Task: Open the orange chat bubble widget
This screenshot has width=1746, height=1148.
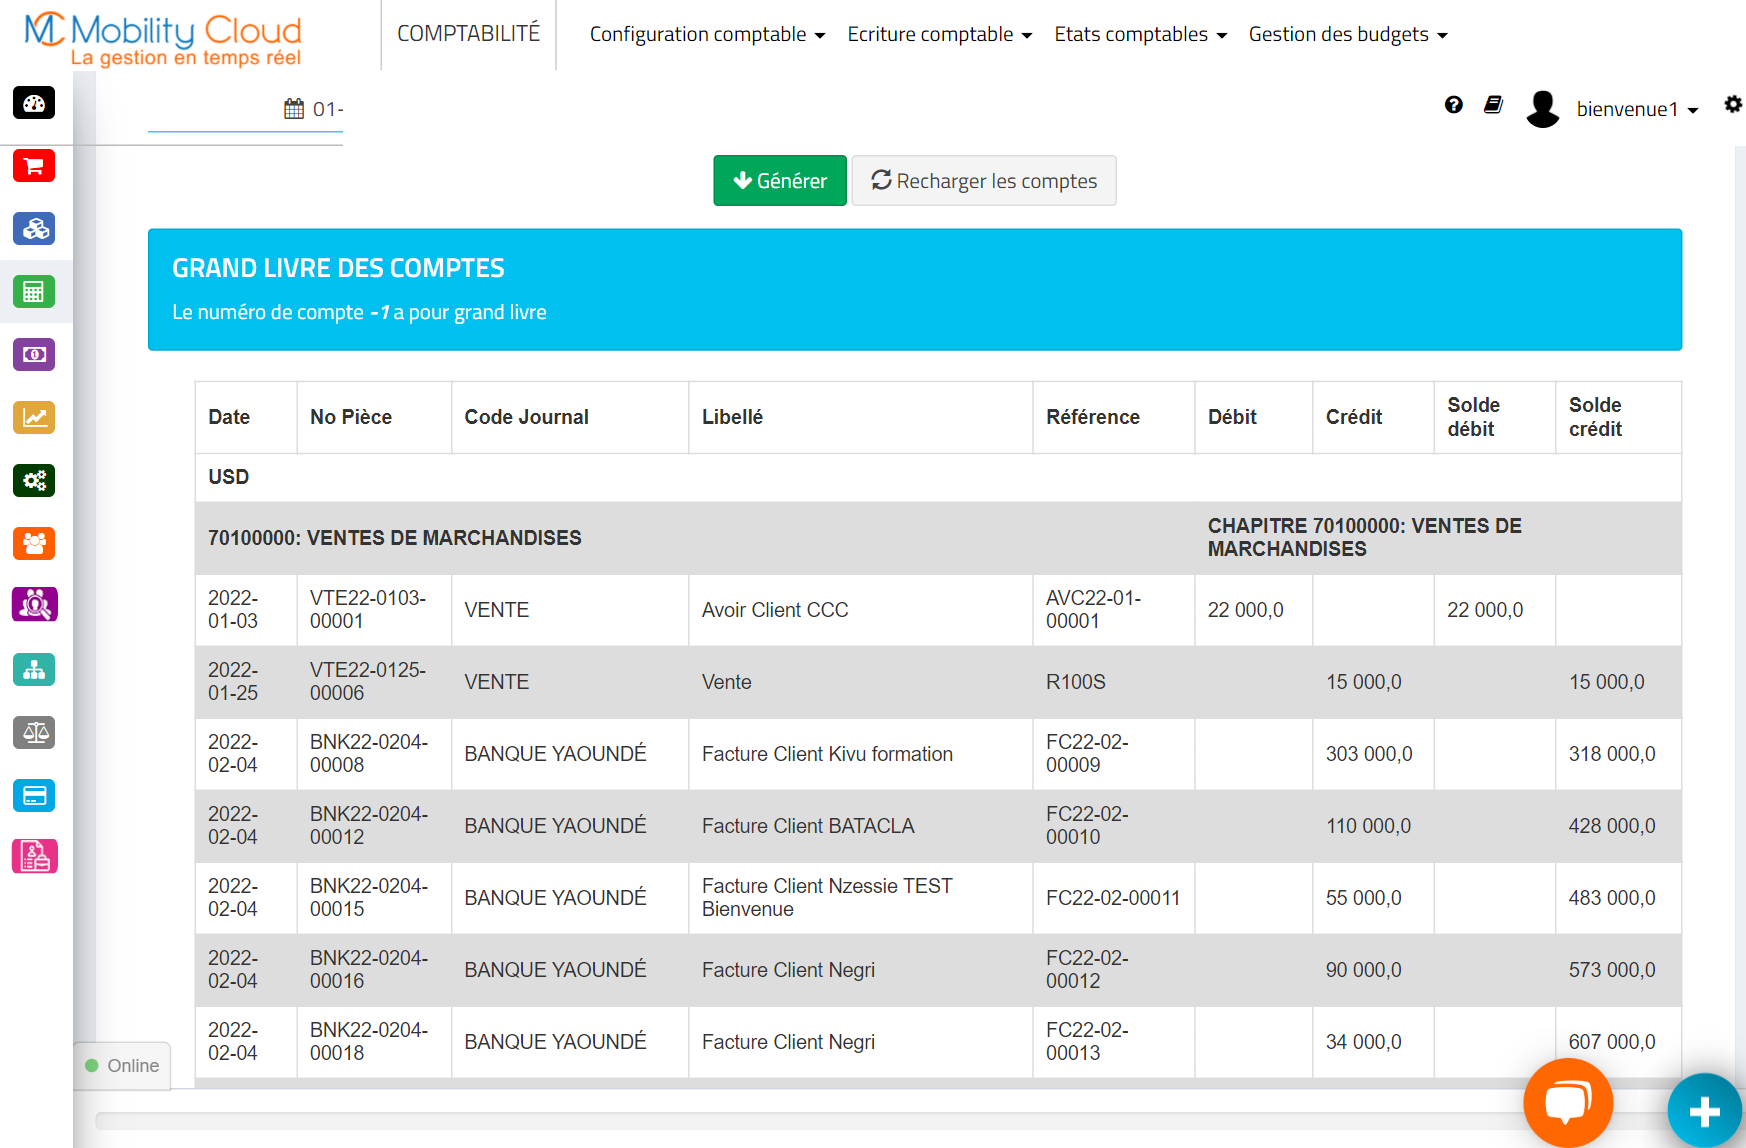Action: (x=1567, y=1102)
